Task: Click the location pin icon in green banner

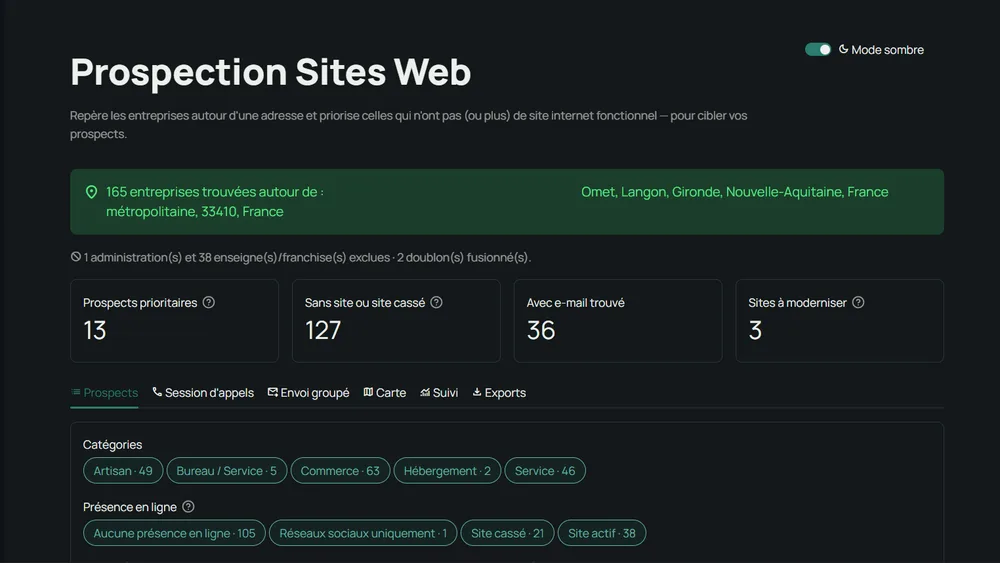Action: tap(91, 192)
